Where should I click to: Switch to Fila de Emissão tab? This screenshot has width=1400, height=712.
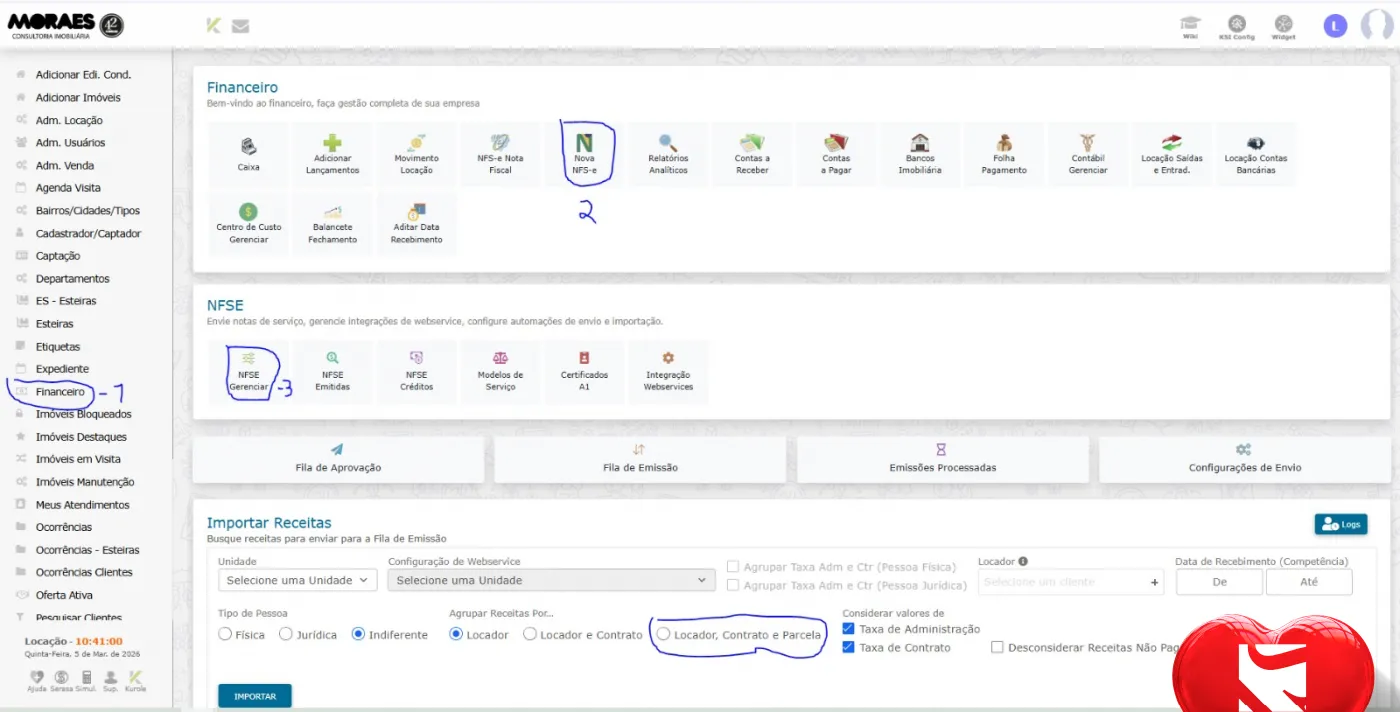click(640, 459)
